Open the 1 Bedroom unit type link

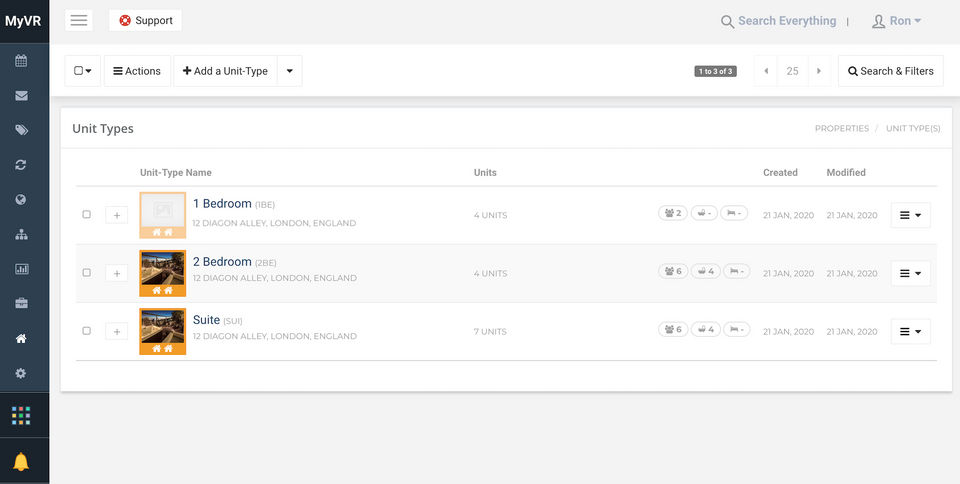(222, 204)
